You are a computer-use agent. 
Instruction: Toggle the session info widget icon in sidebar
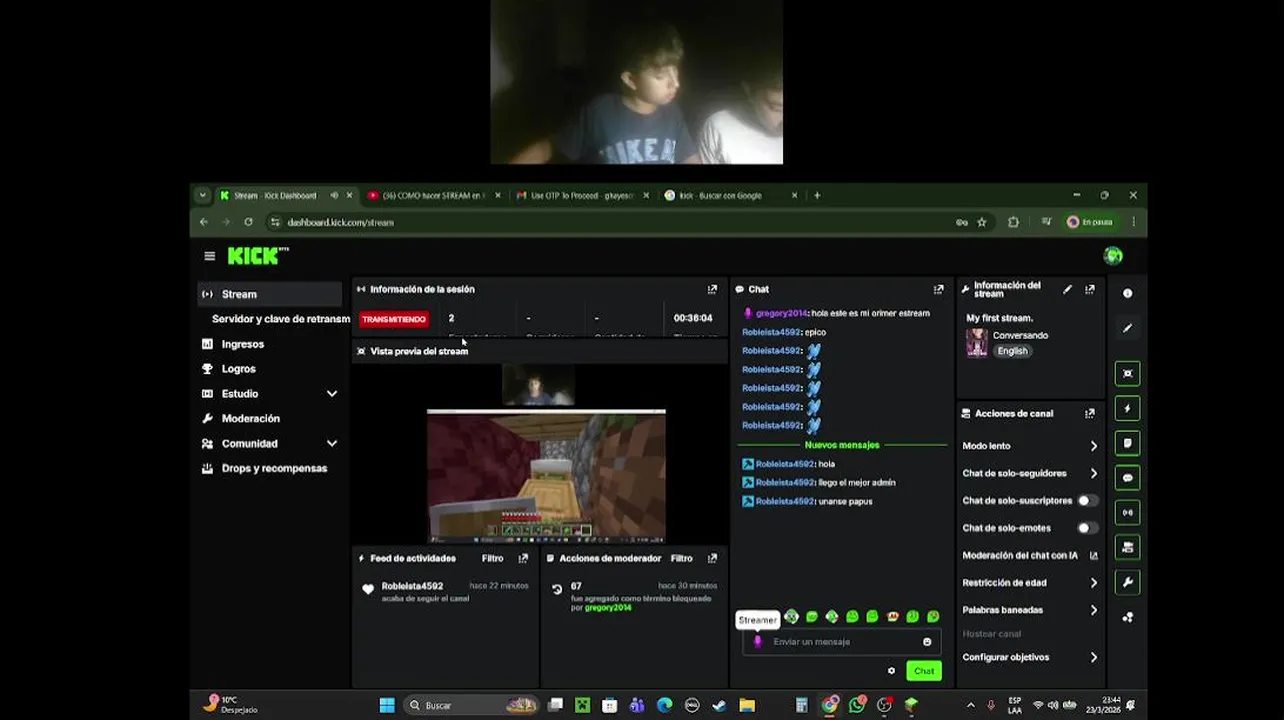[x=1127, y=512]
